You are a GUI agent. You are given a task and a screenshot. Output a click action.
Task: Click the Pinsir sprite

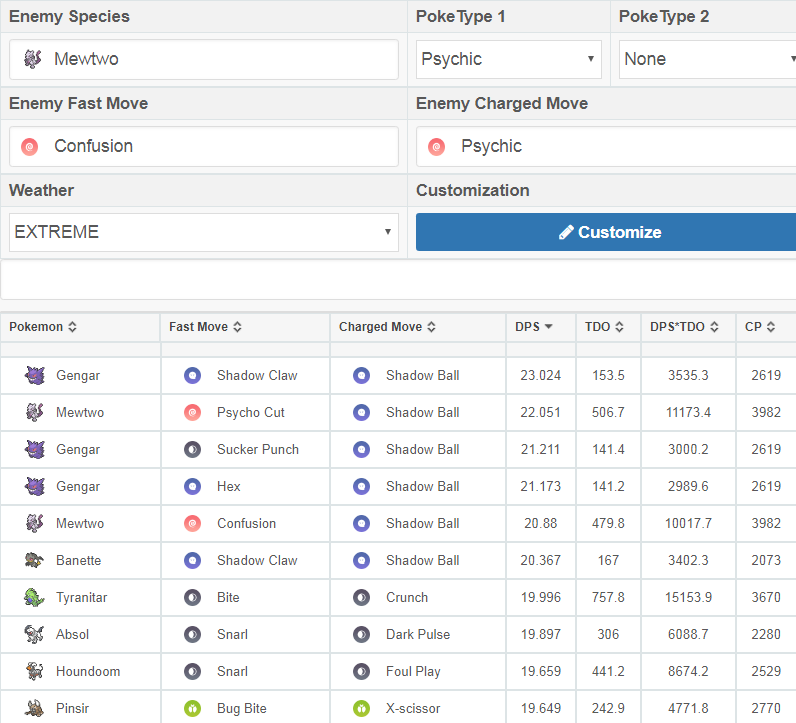[x=34, y=708]
